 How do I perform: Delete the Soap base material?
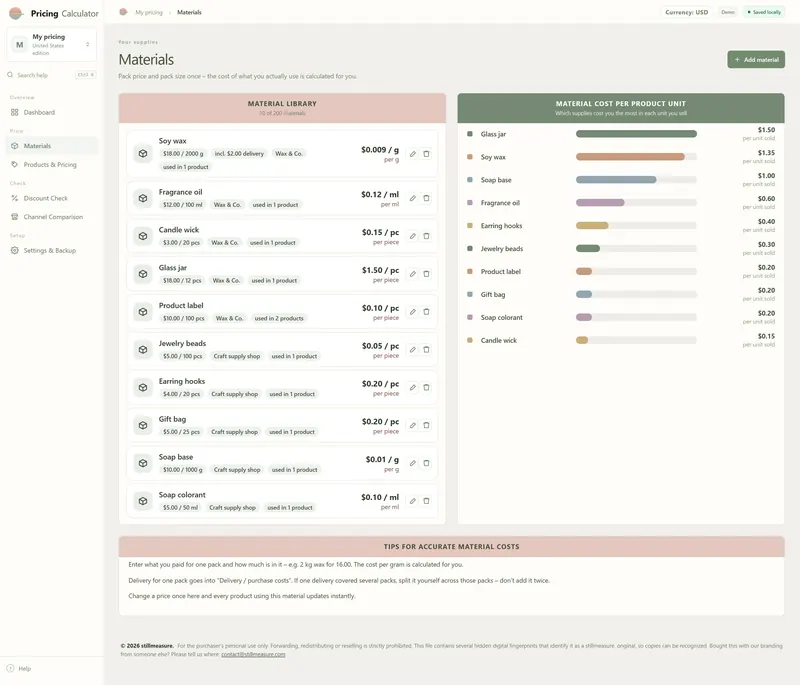click(x=426, y=463)
